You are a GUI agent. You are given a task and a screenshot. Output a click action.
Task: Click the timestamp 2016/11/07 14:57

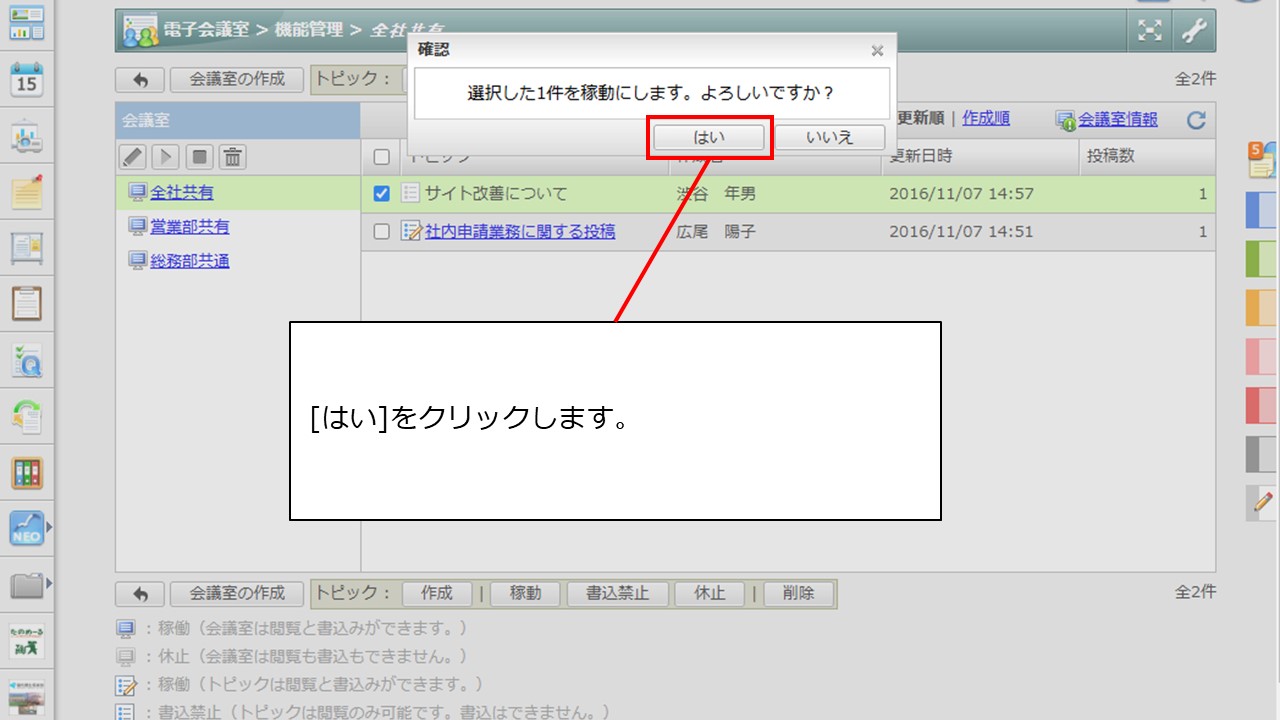pyautogui.click(x=961, y=194)
